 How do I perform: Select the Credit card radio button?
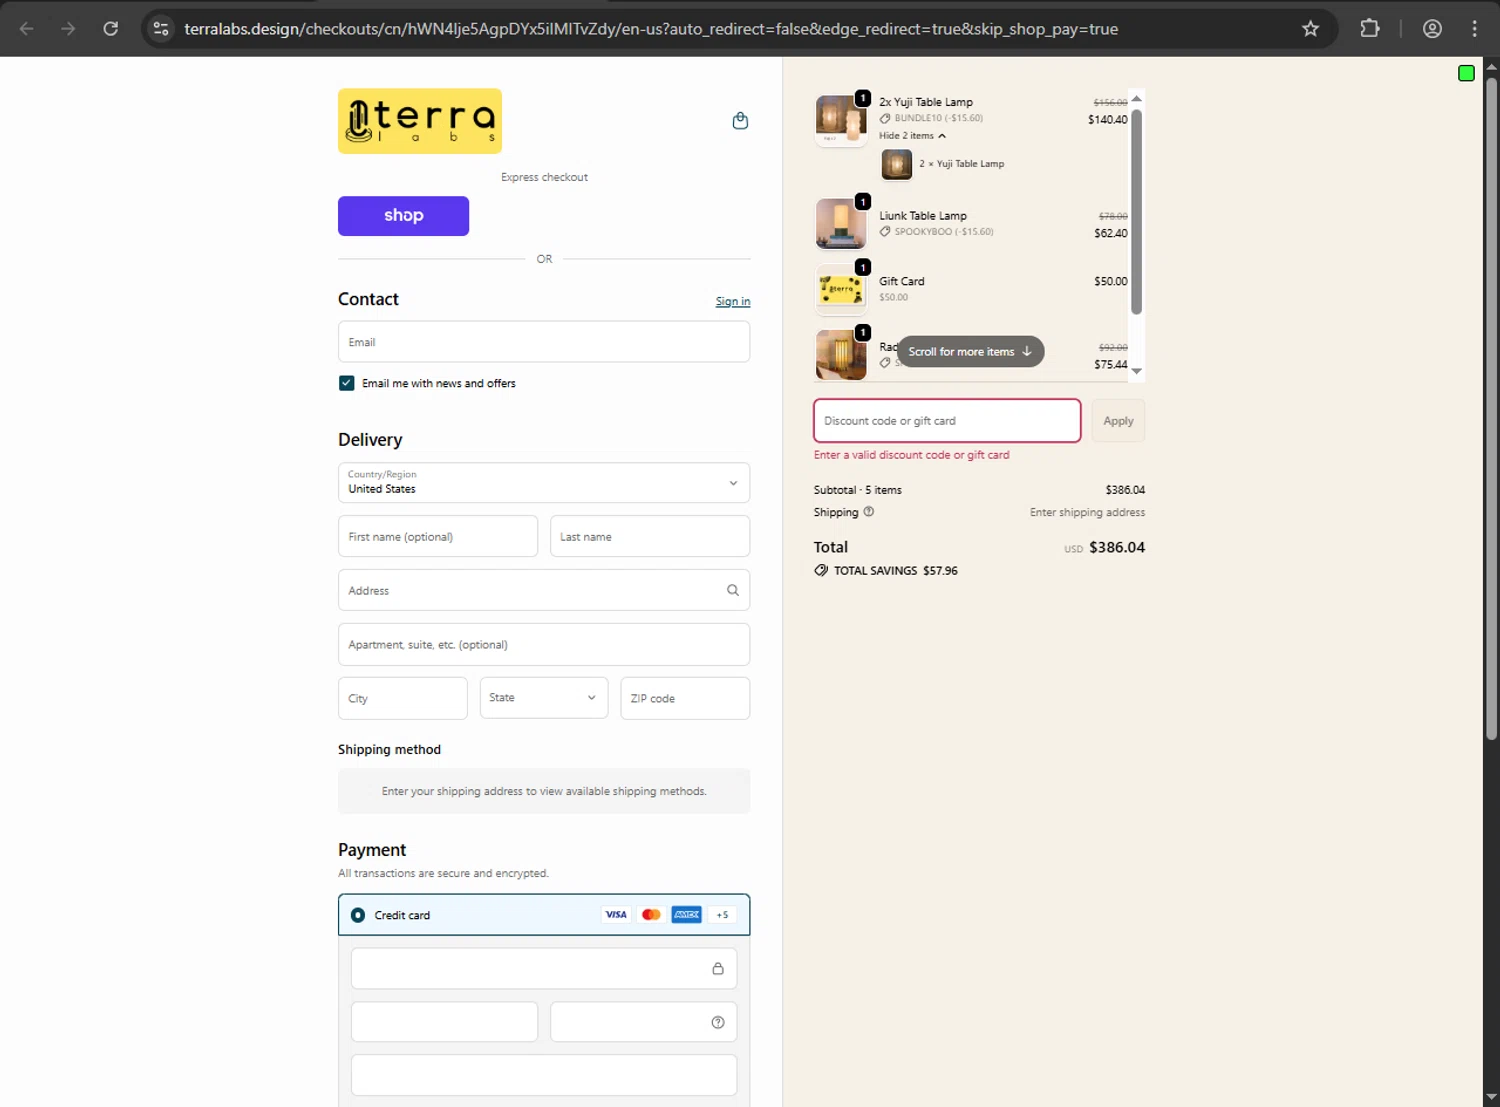click(x=358, y=915)
